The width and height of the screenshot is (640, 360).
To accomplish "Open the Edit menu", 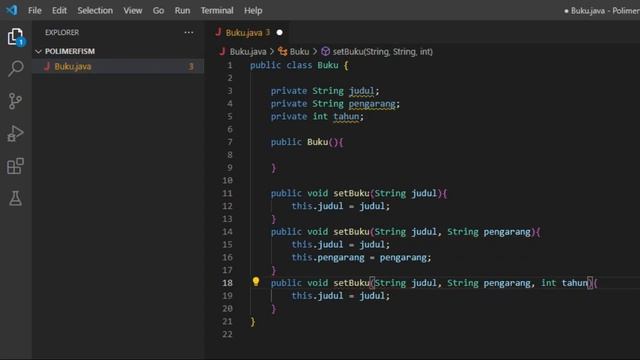I will click(59, 10).
